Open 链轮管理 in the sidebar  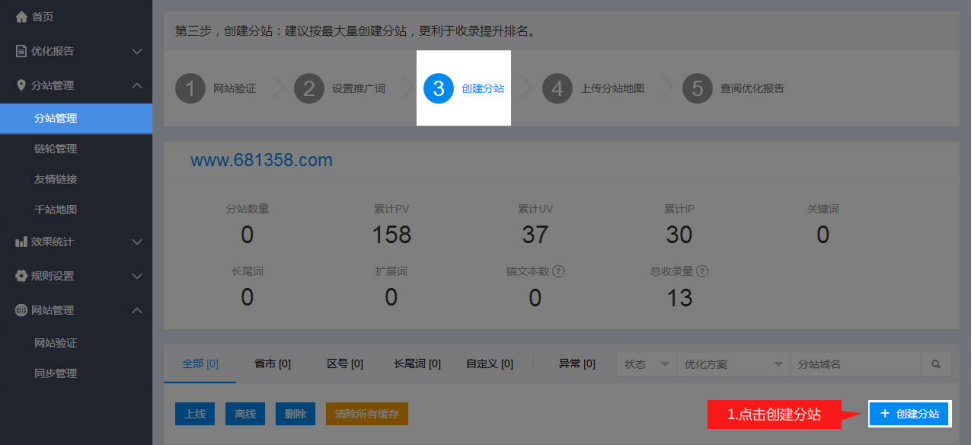[x=55, y=149]
